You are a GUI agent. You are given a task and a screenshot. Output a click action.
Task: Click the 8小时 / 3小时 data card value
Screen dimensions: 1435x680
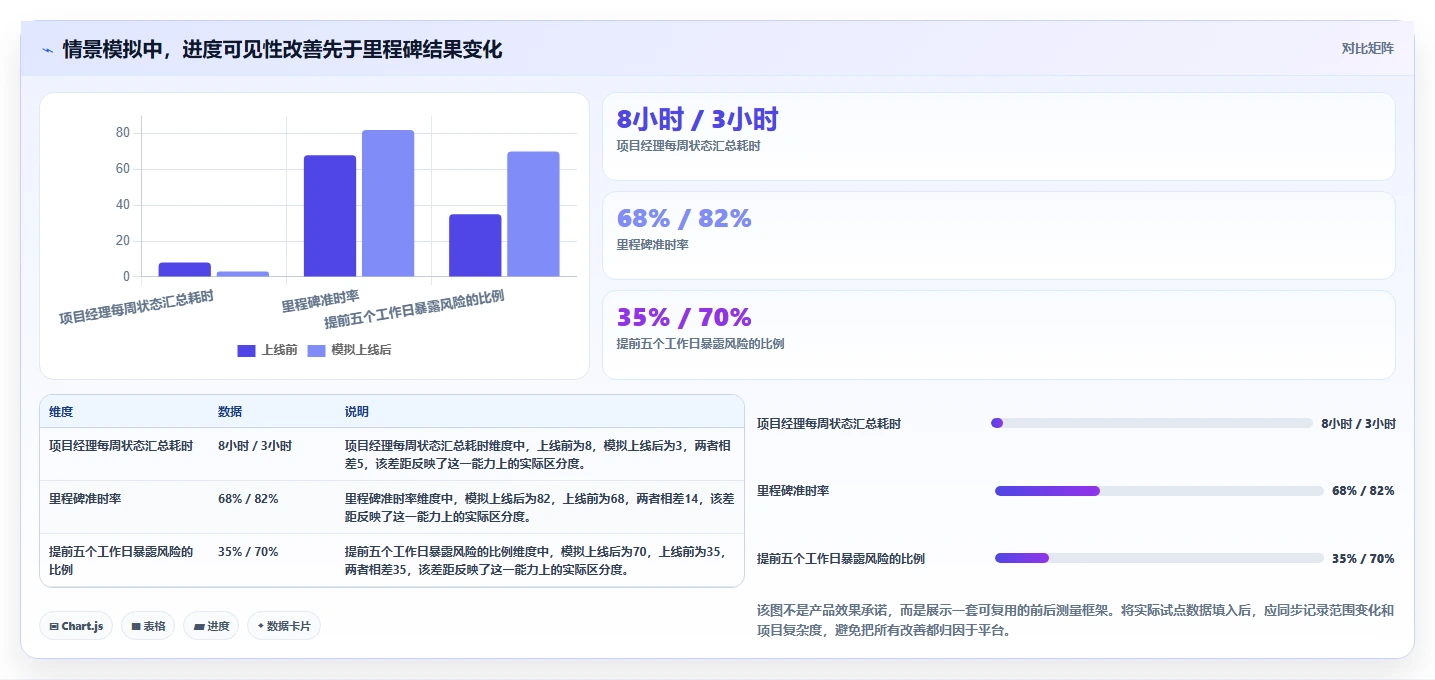697,120
